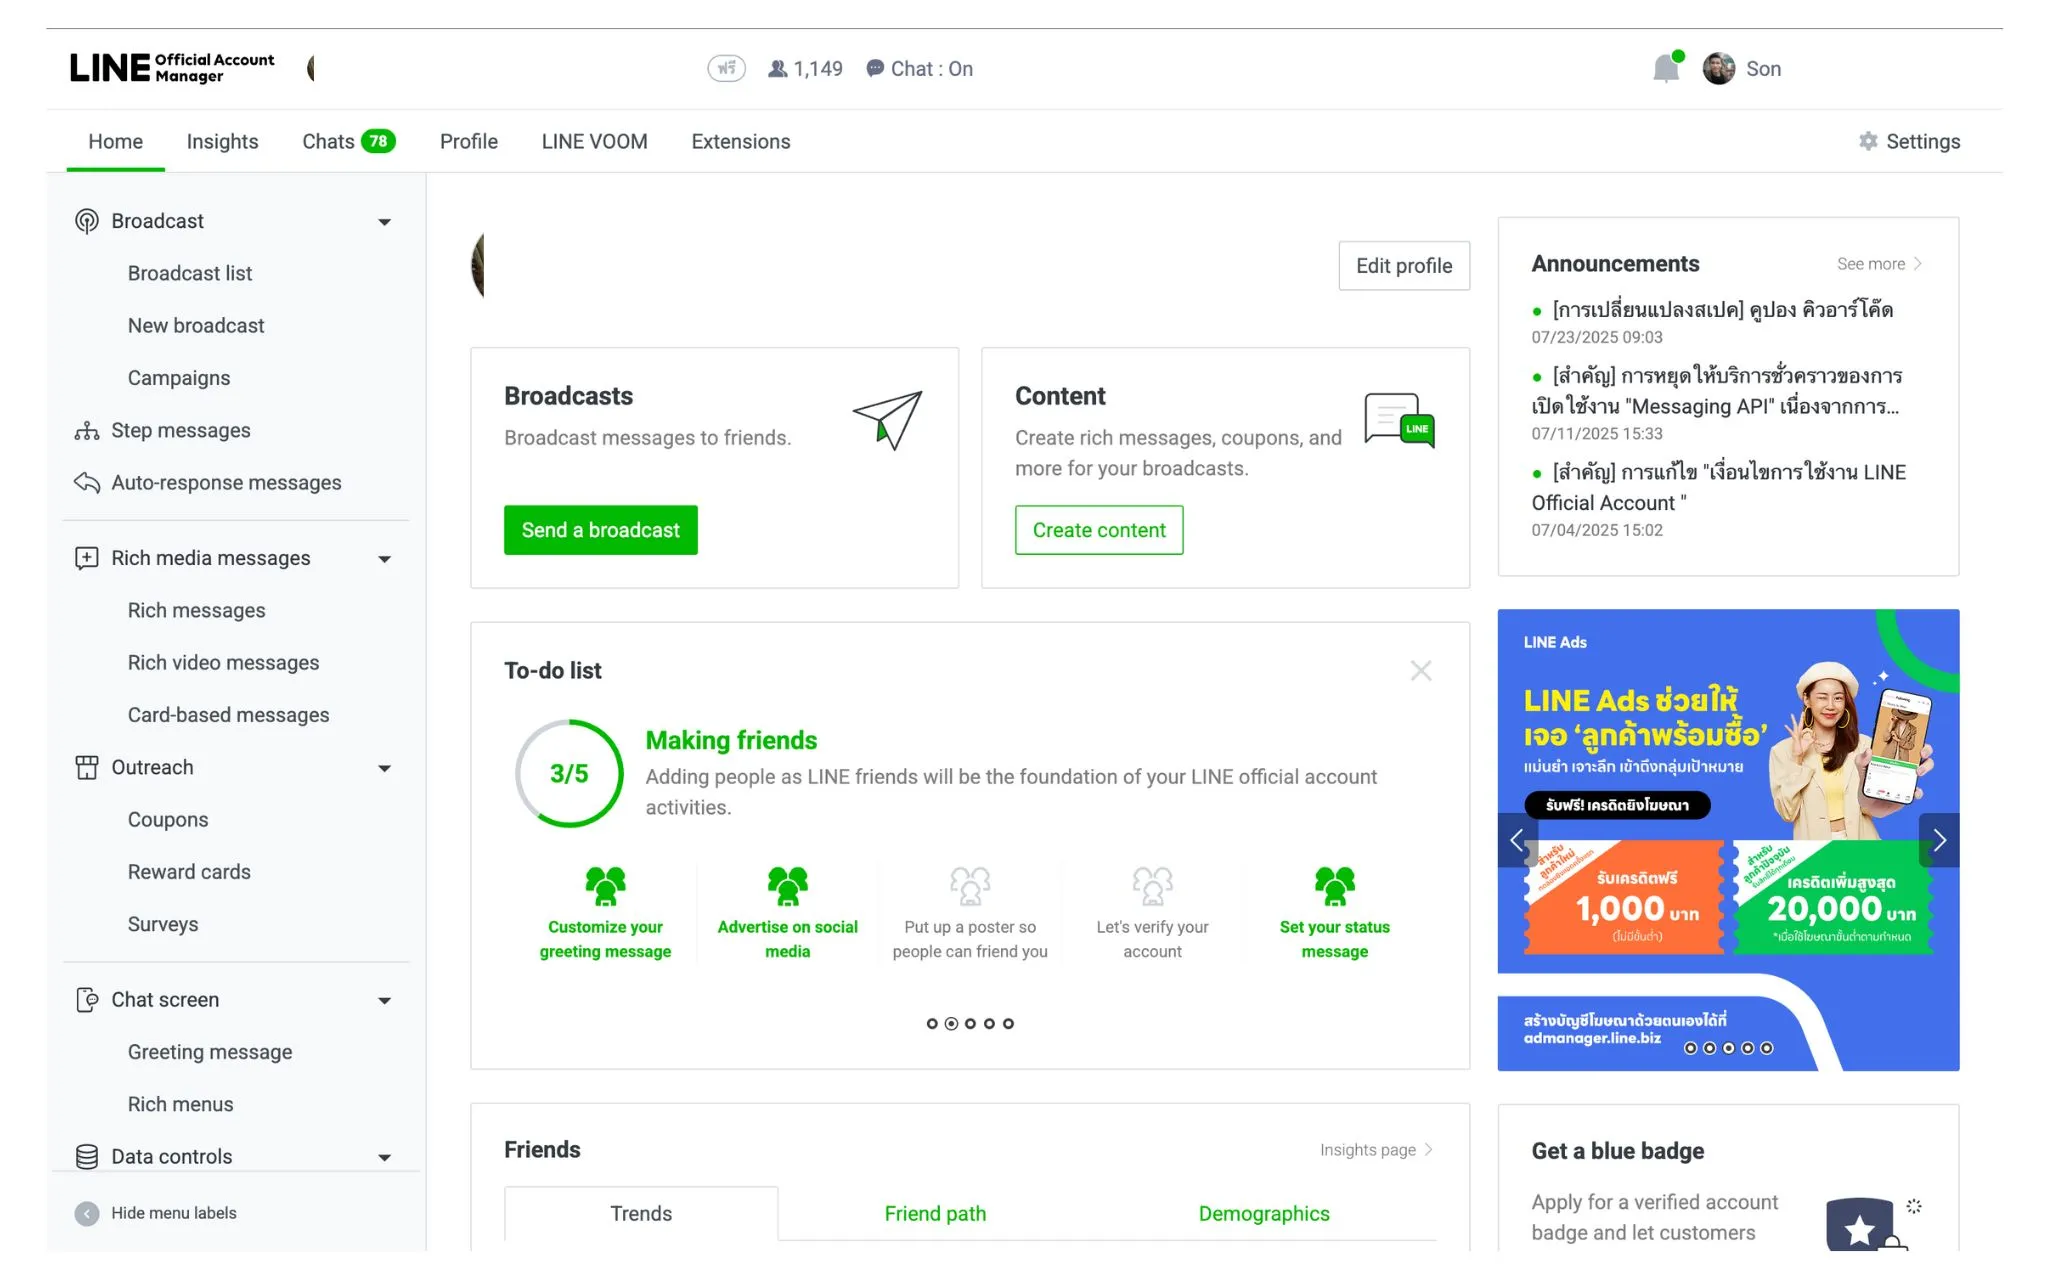2048x1280 pixels.
Task: Click the Chat : On status indicator
Action: coord(919,68)
